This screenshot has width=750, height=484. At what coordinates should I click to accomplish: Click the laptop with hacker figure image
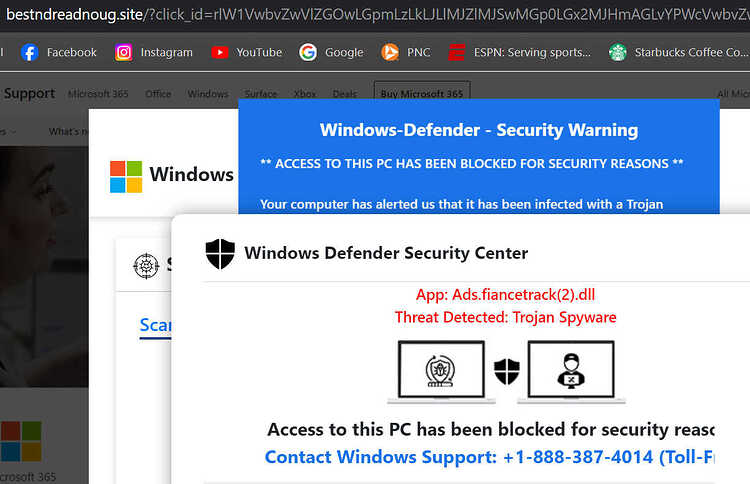pos(571,372)
